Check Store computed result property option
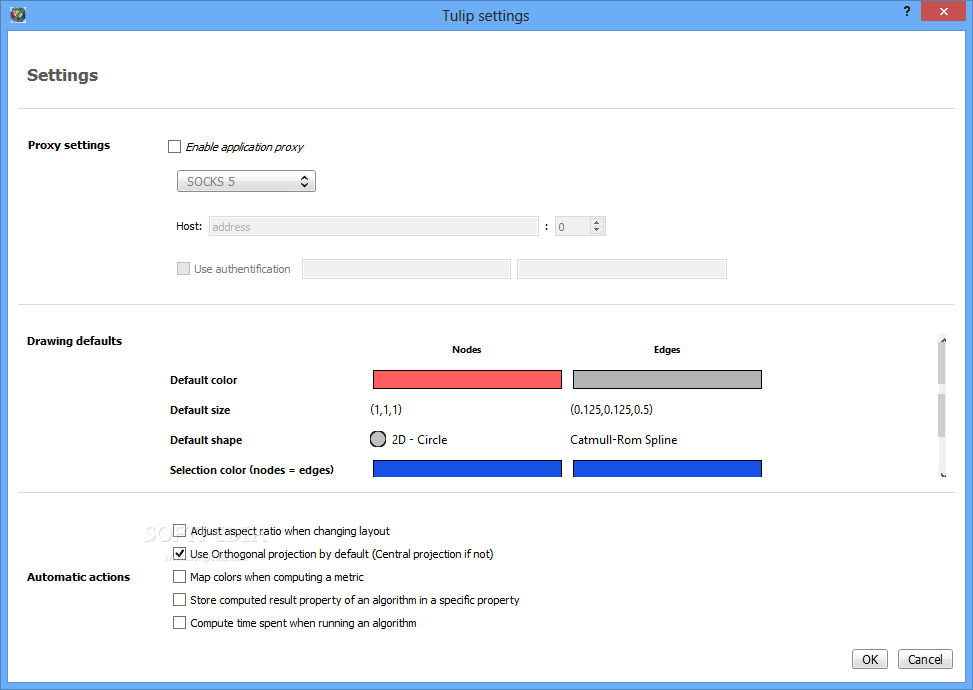The image size is (973, 690). (x=179, y=599)
